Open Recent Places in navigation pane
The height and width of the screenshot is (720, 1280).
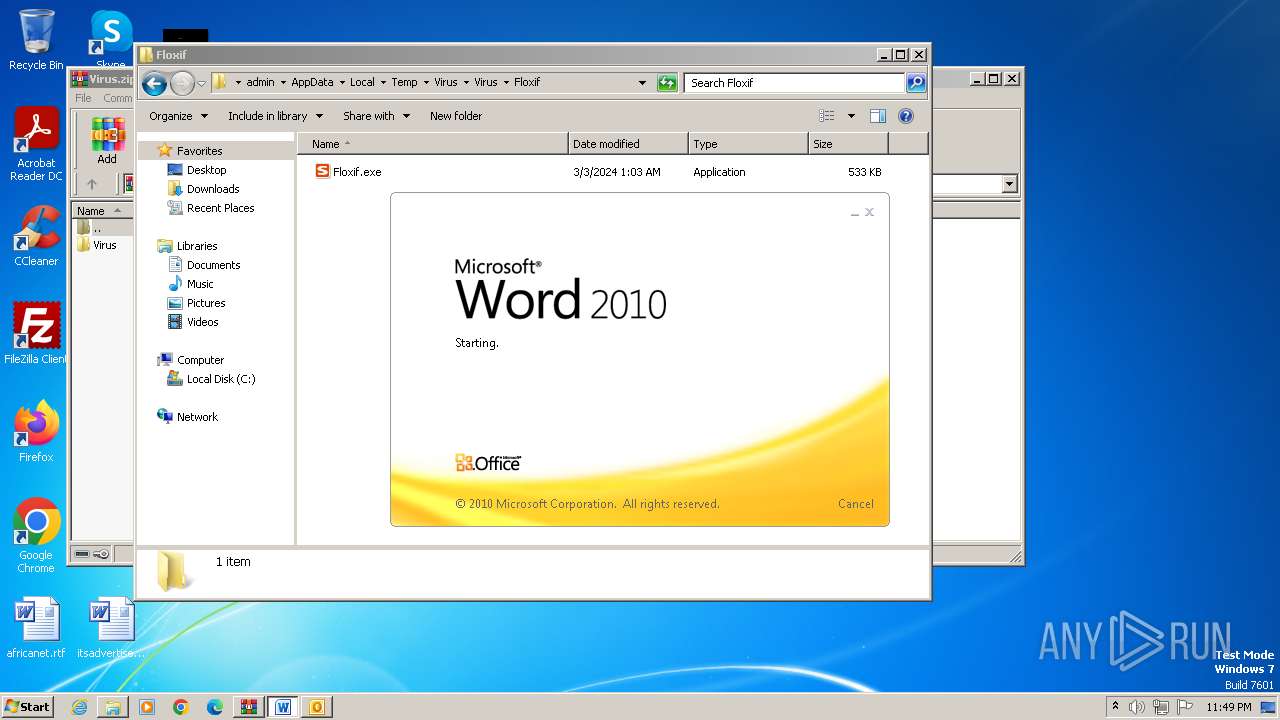[220, 208]
